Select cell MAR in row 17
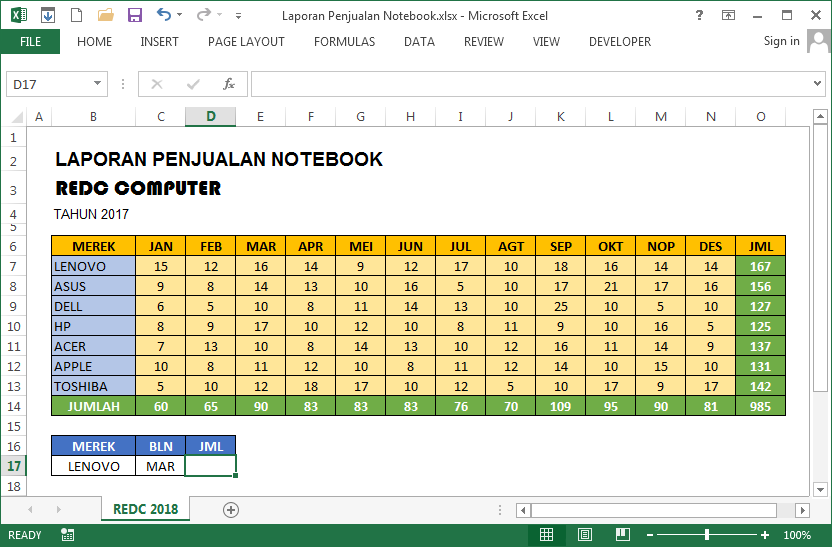This screenshot has width=832, height=547. coord(161,466)
